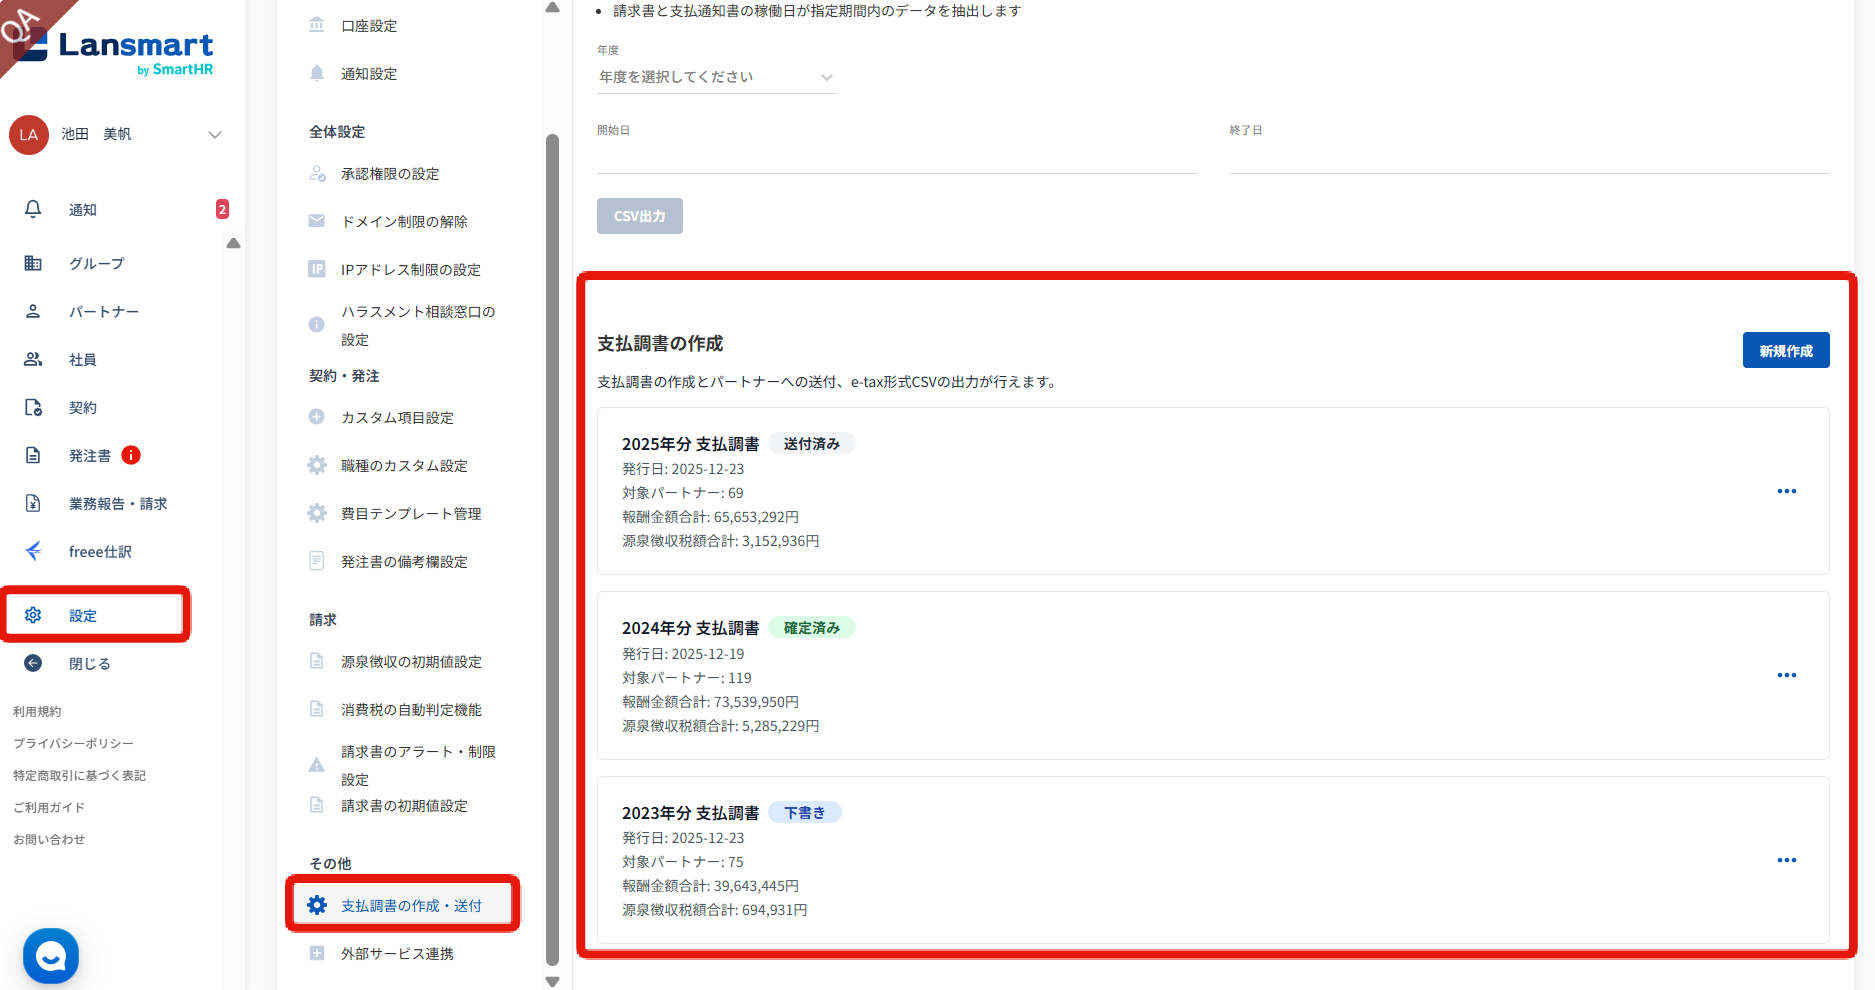
Task: Click the IPアドレス制限 IP icon
Action: click(x=317, y=269)
